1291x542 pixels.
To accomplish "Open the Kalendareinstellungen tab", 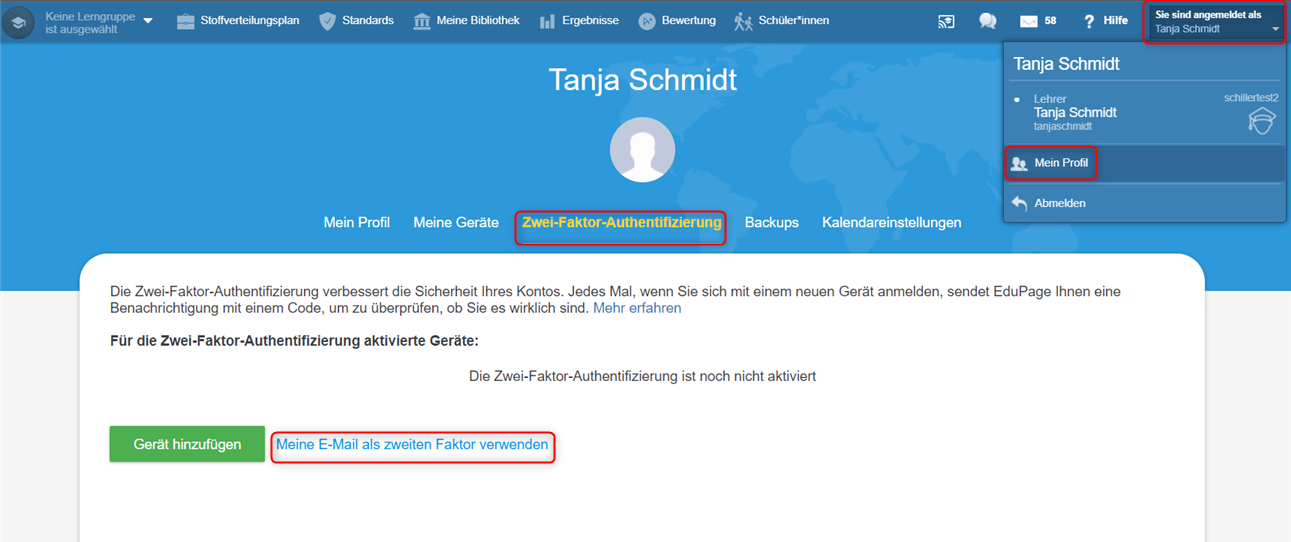I will coord(892,223).
